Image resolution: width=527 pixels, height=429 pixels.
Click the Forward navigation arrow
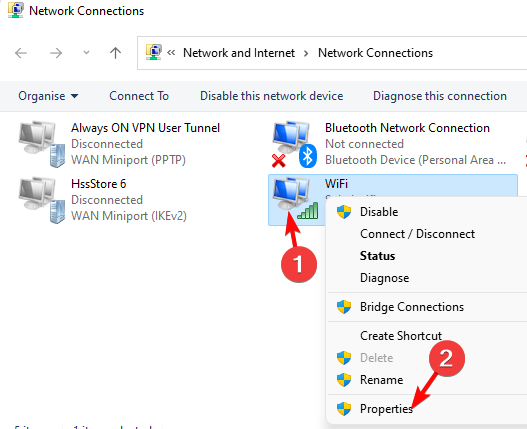[x=56, y=53]
